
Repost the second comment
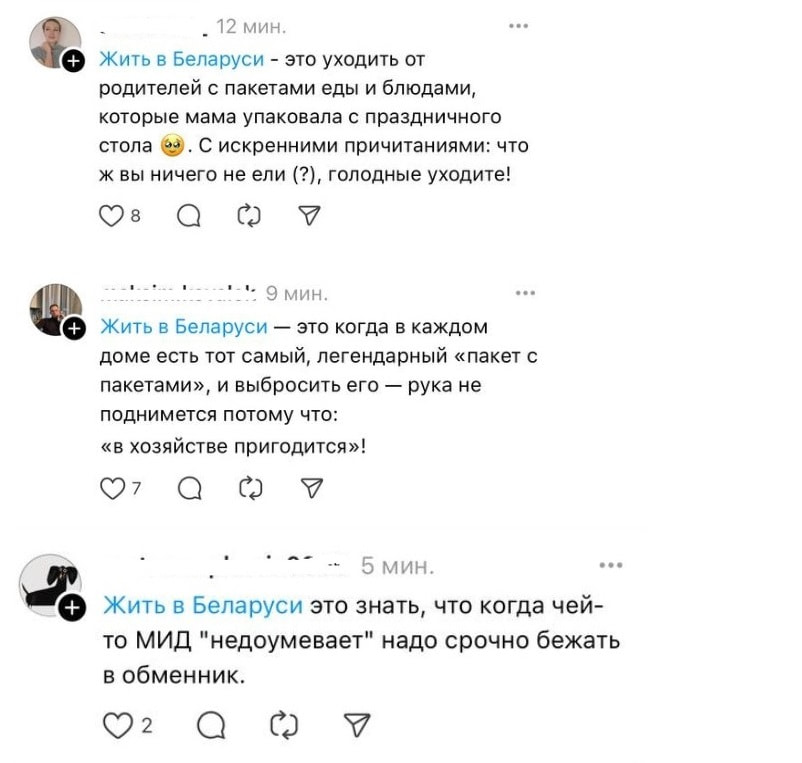point(250,488)
